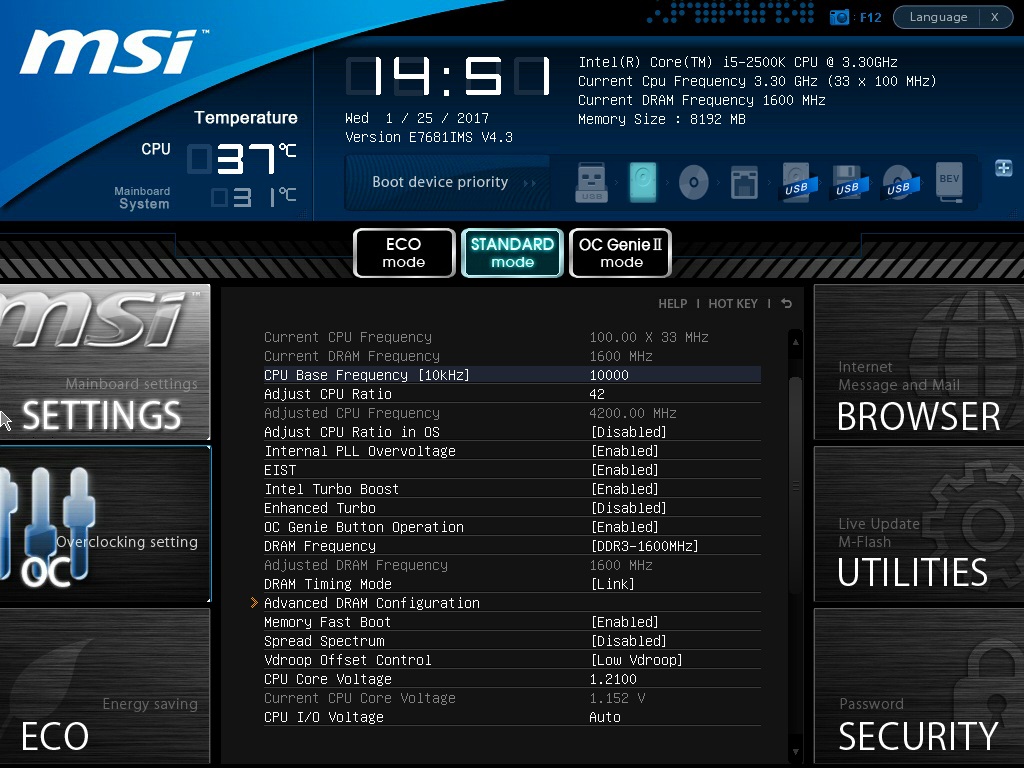The width and height of the screenshot is (1024, 768).
Task: Select the Adjust CPU Ratio row label
Action: click(x=328, y=394)
